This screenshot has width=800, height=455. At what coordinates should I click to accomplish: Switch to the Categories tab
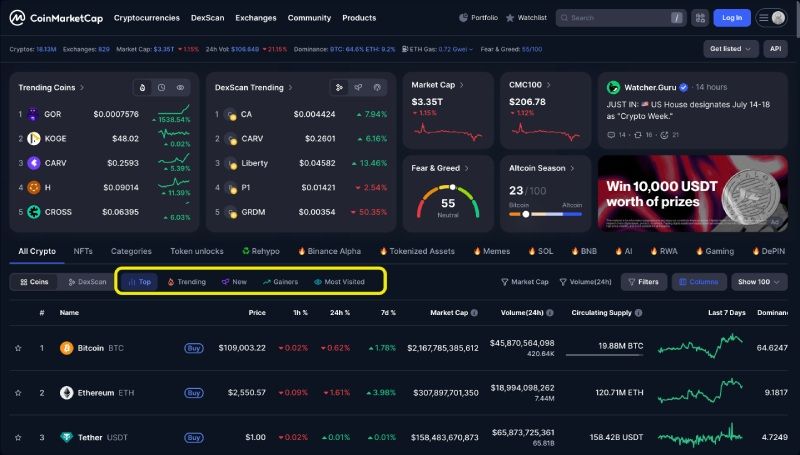click(131, 251)
